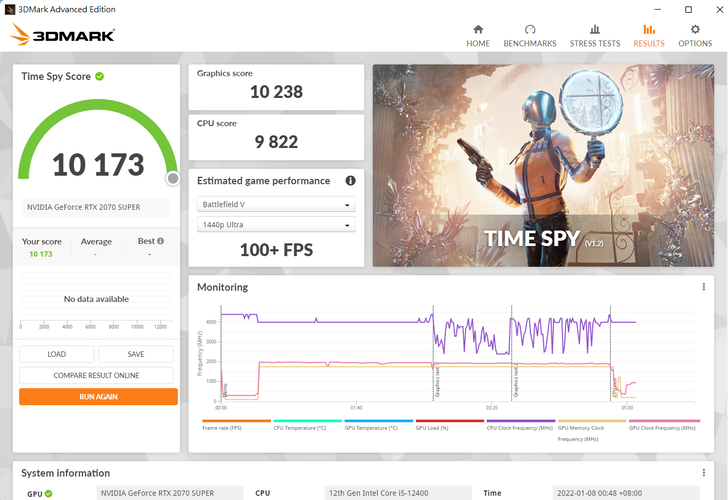Image resolution: width=728 pixels, height=500 pixels.
Task: Click the GPU name in System information
Action: tap(170, 493)
